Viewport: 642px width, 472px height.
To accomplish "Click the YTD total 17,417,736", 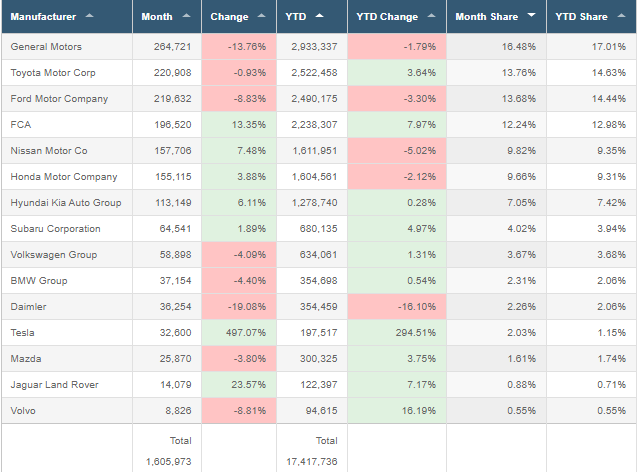I will click(312, 462).
